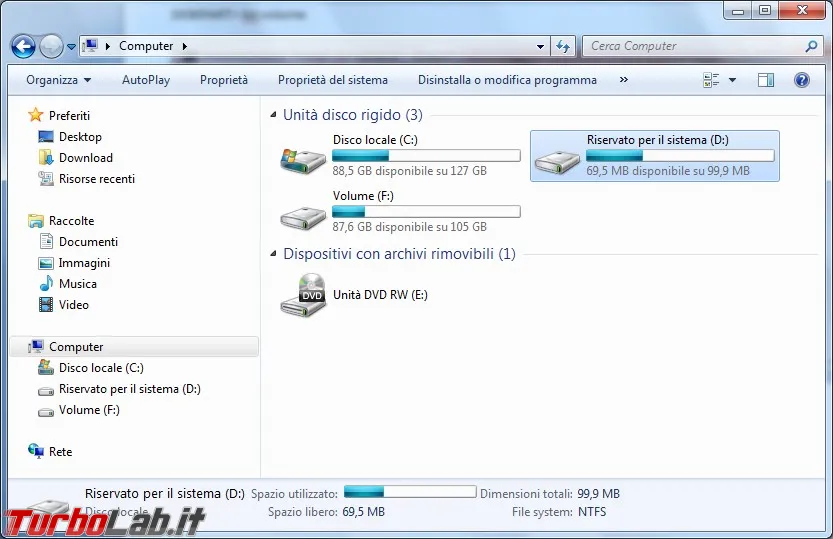833x539 pixels.
Task: Open Risorse recenti
Action: coord(97,179)
